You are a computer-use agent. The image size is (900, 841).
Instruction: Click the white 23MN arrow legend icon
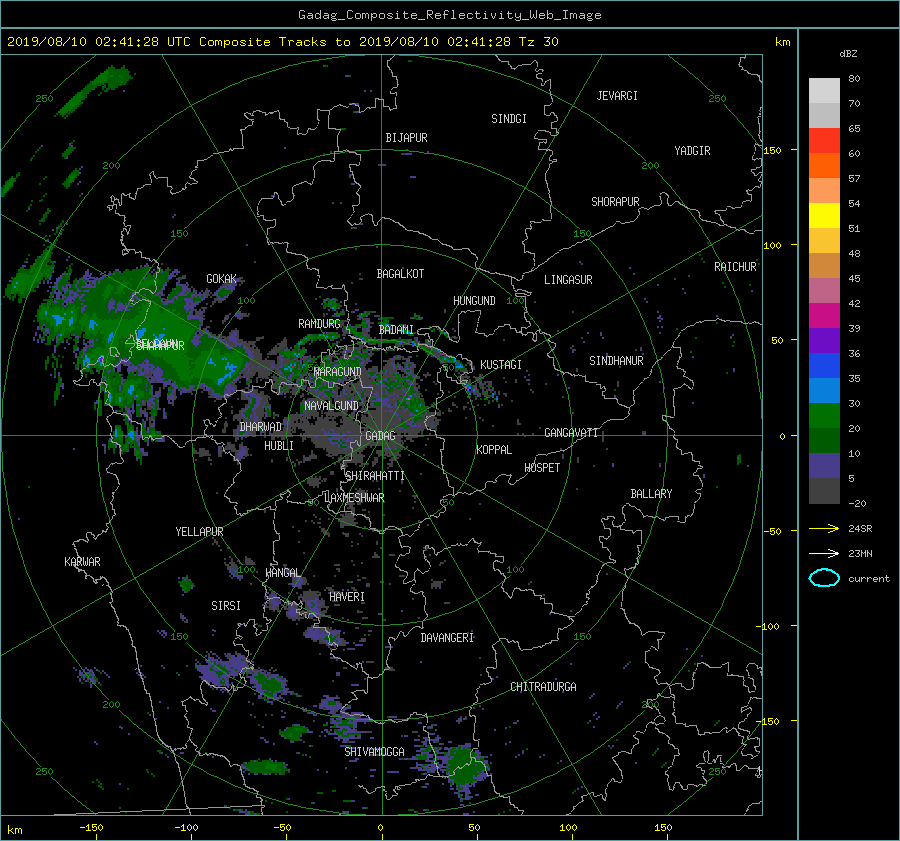824,554
